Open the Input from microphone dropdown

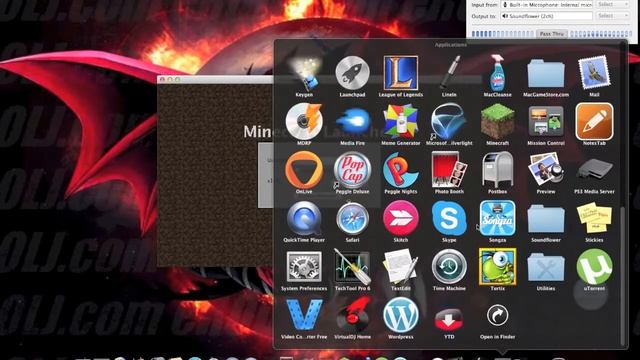[x=547, y=4]
